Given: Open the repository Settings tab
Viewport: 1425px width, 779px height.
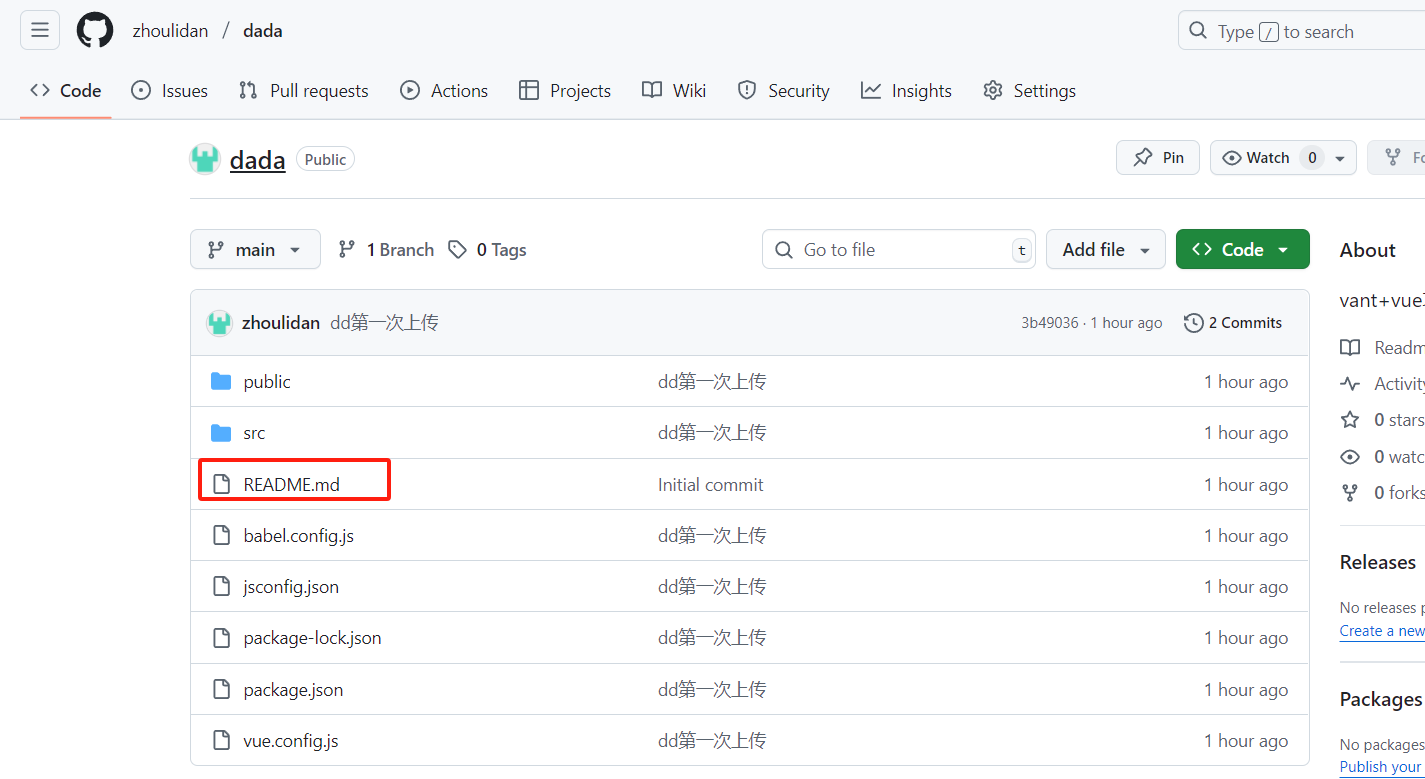Looking at the screenshot, I should 1030,91.
